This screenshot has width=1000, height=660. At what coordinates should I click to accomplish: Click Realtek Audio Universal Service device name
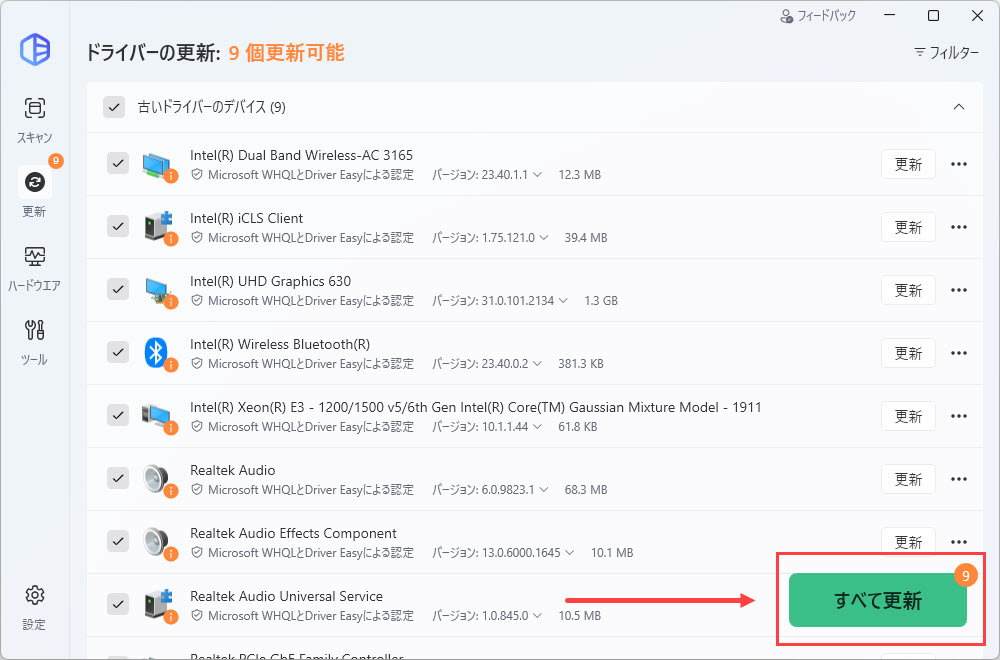coord(286,596)
